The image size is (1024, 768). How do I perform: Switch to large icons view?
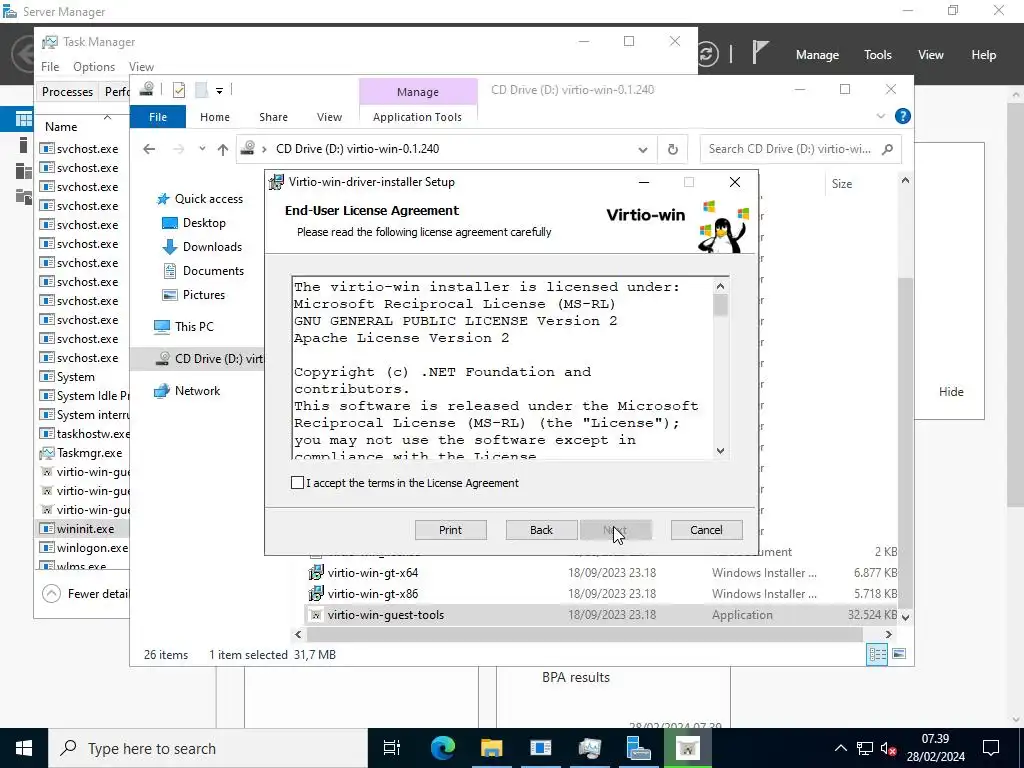(899, 654)
